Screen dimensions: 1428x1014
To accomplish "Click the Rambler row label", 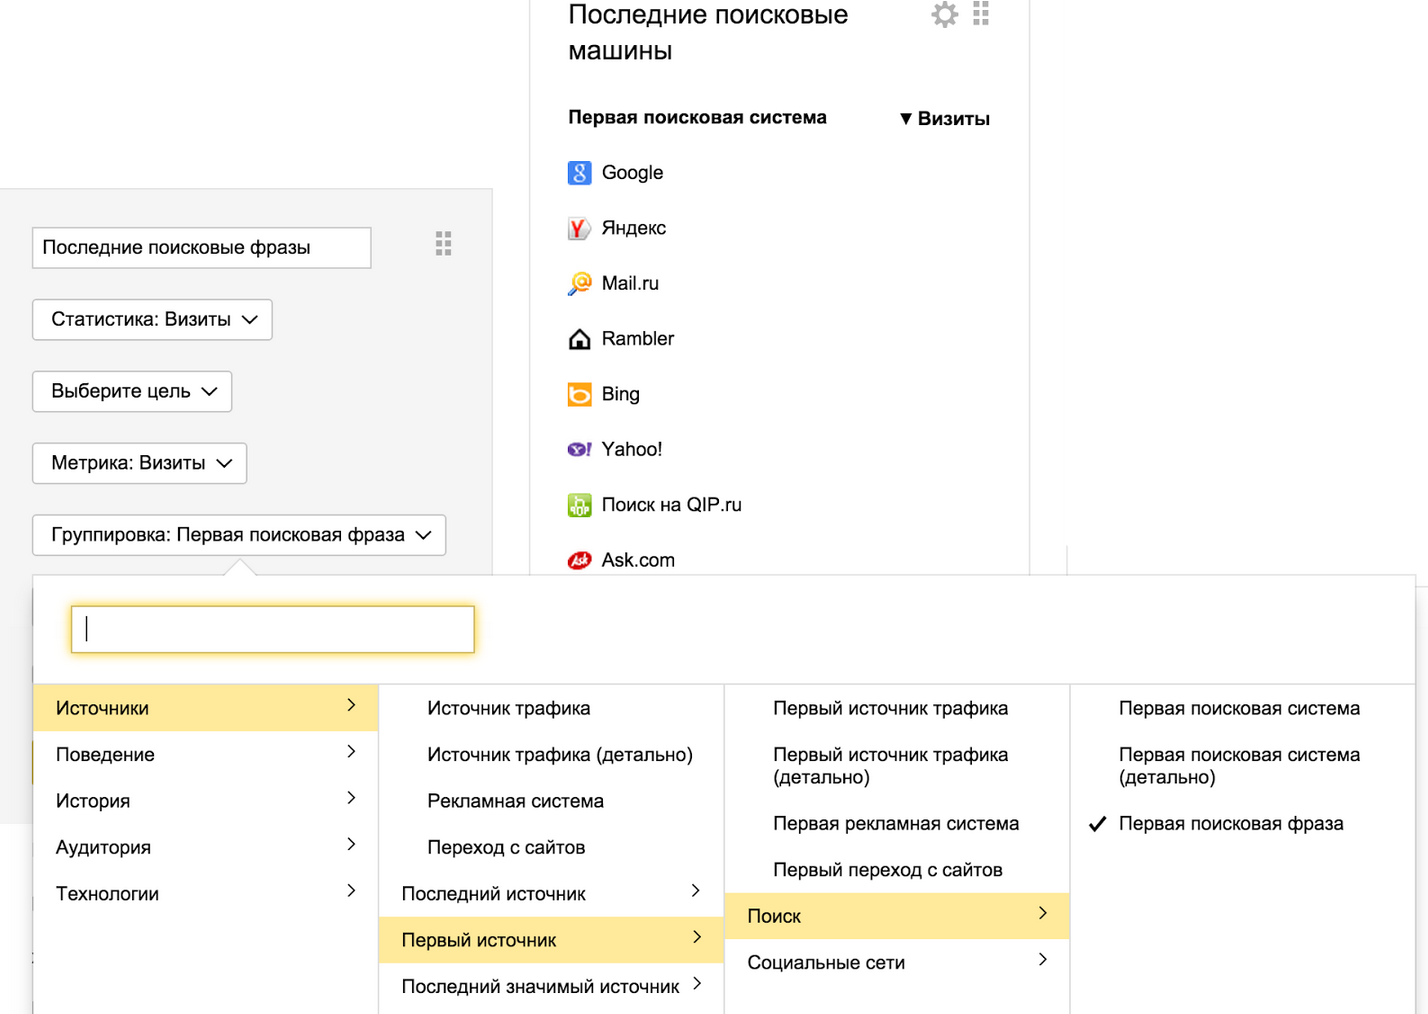I will click(637, 339).
